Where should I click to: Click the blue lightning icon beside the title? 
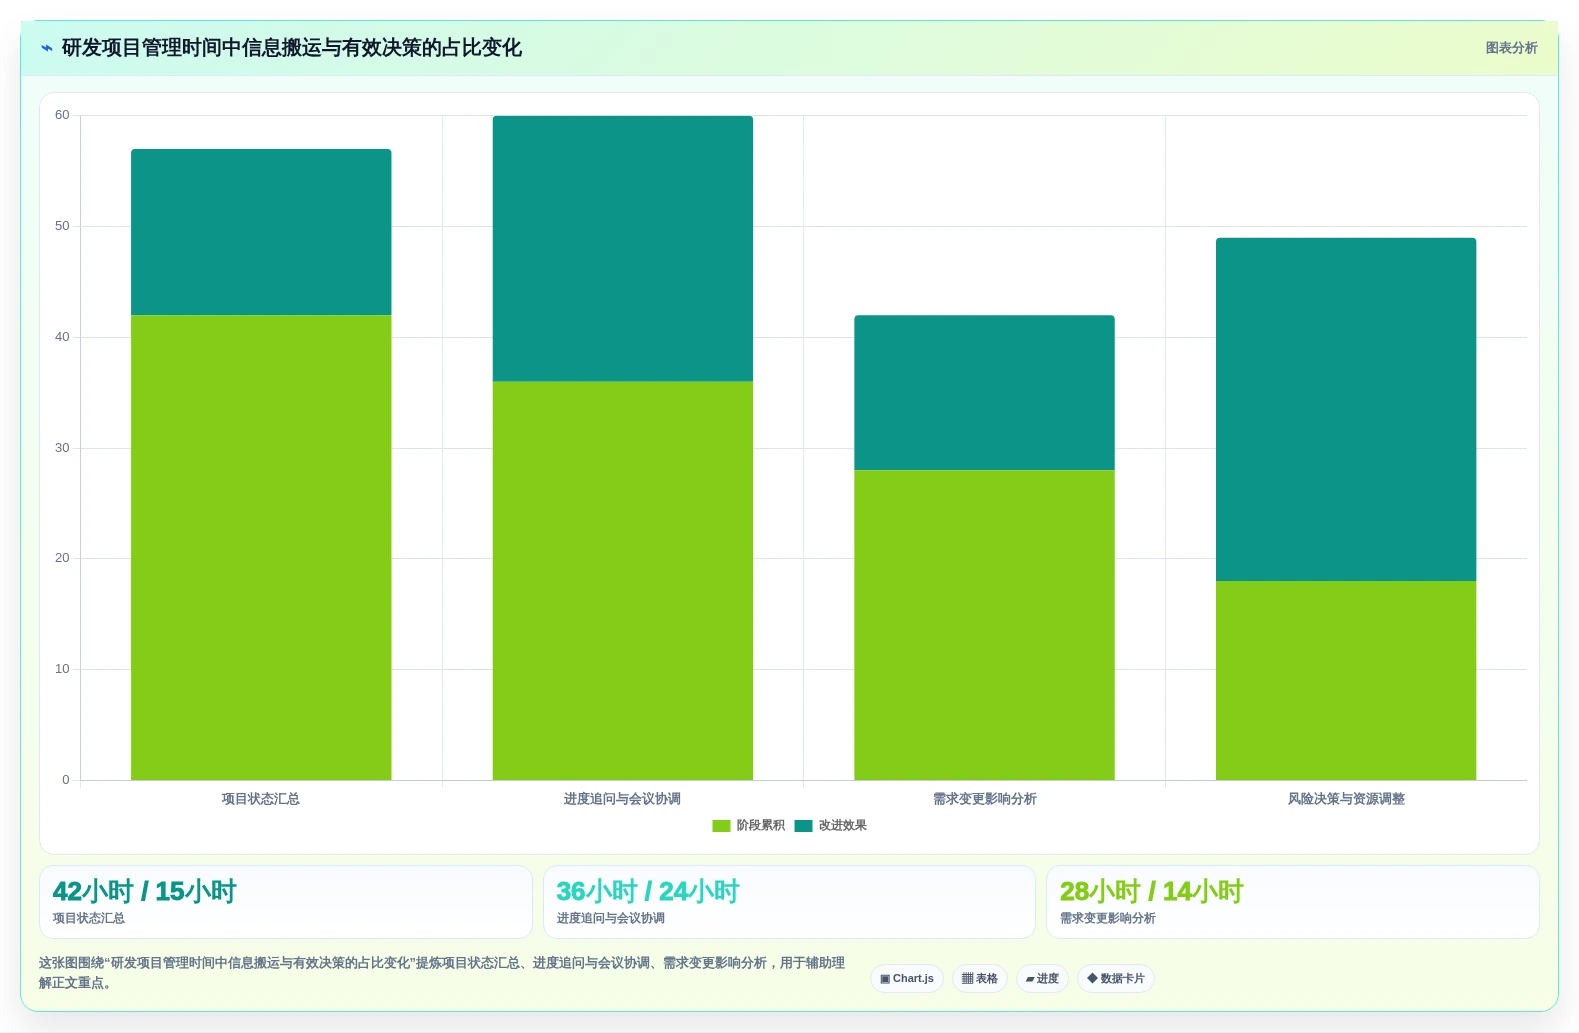46,48
